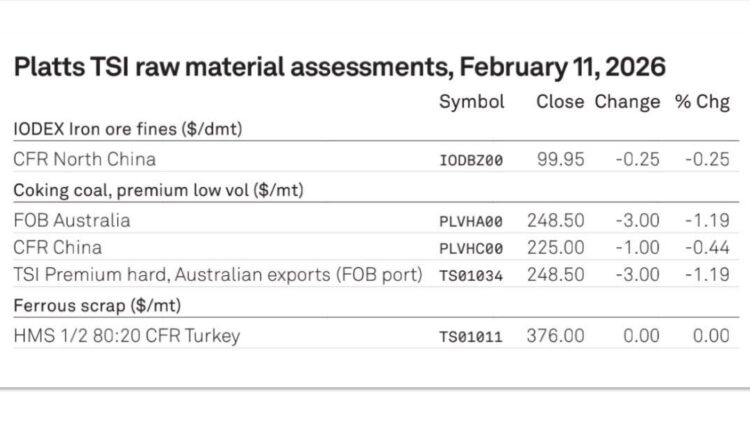Click the Close column header
Viewport: 750px width, 430px height.
[x=560, y=102]
